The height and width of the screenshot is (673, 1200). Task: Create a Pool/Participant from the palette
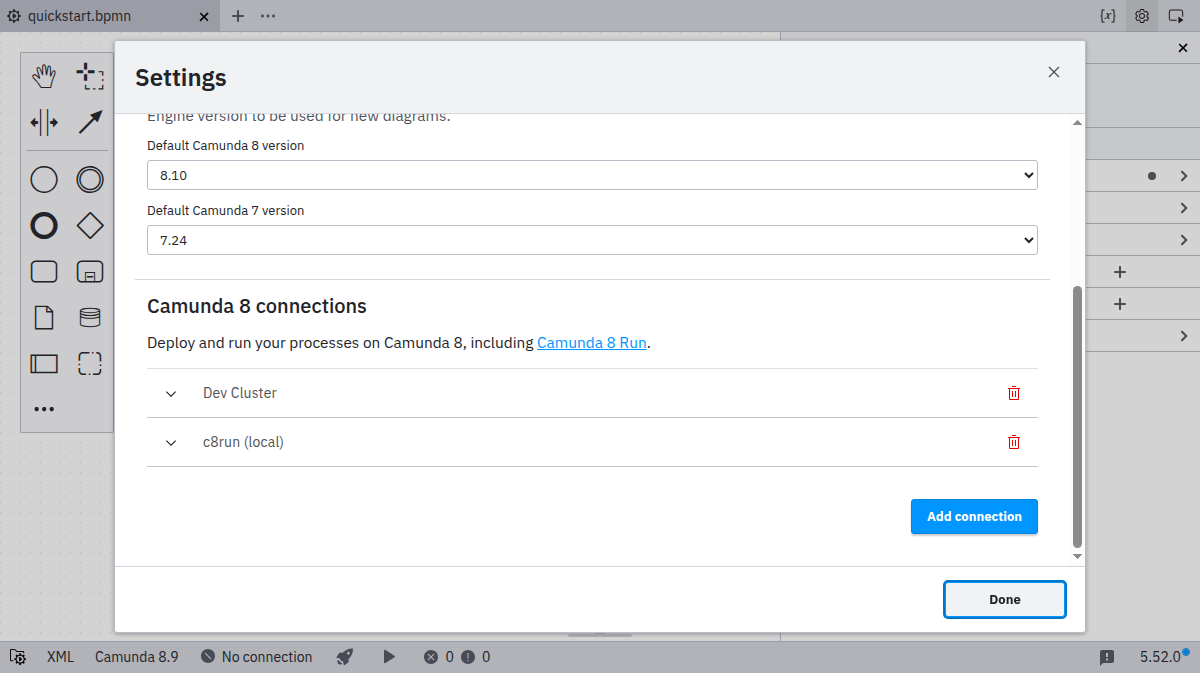44,363
